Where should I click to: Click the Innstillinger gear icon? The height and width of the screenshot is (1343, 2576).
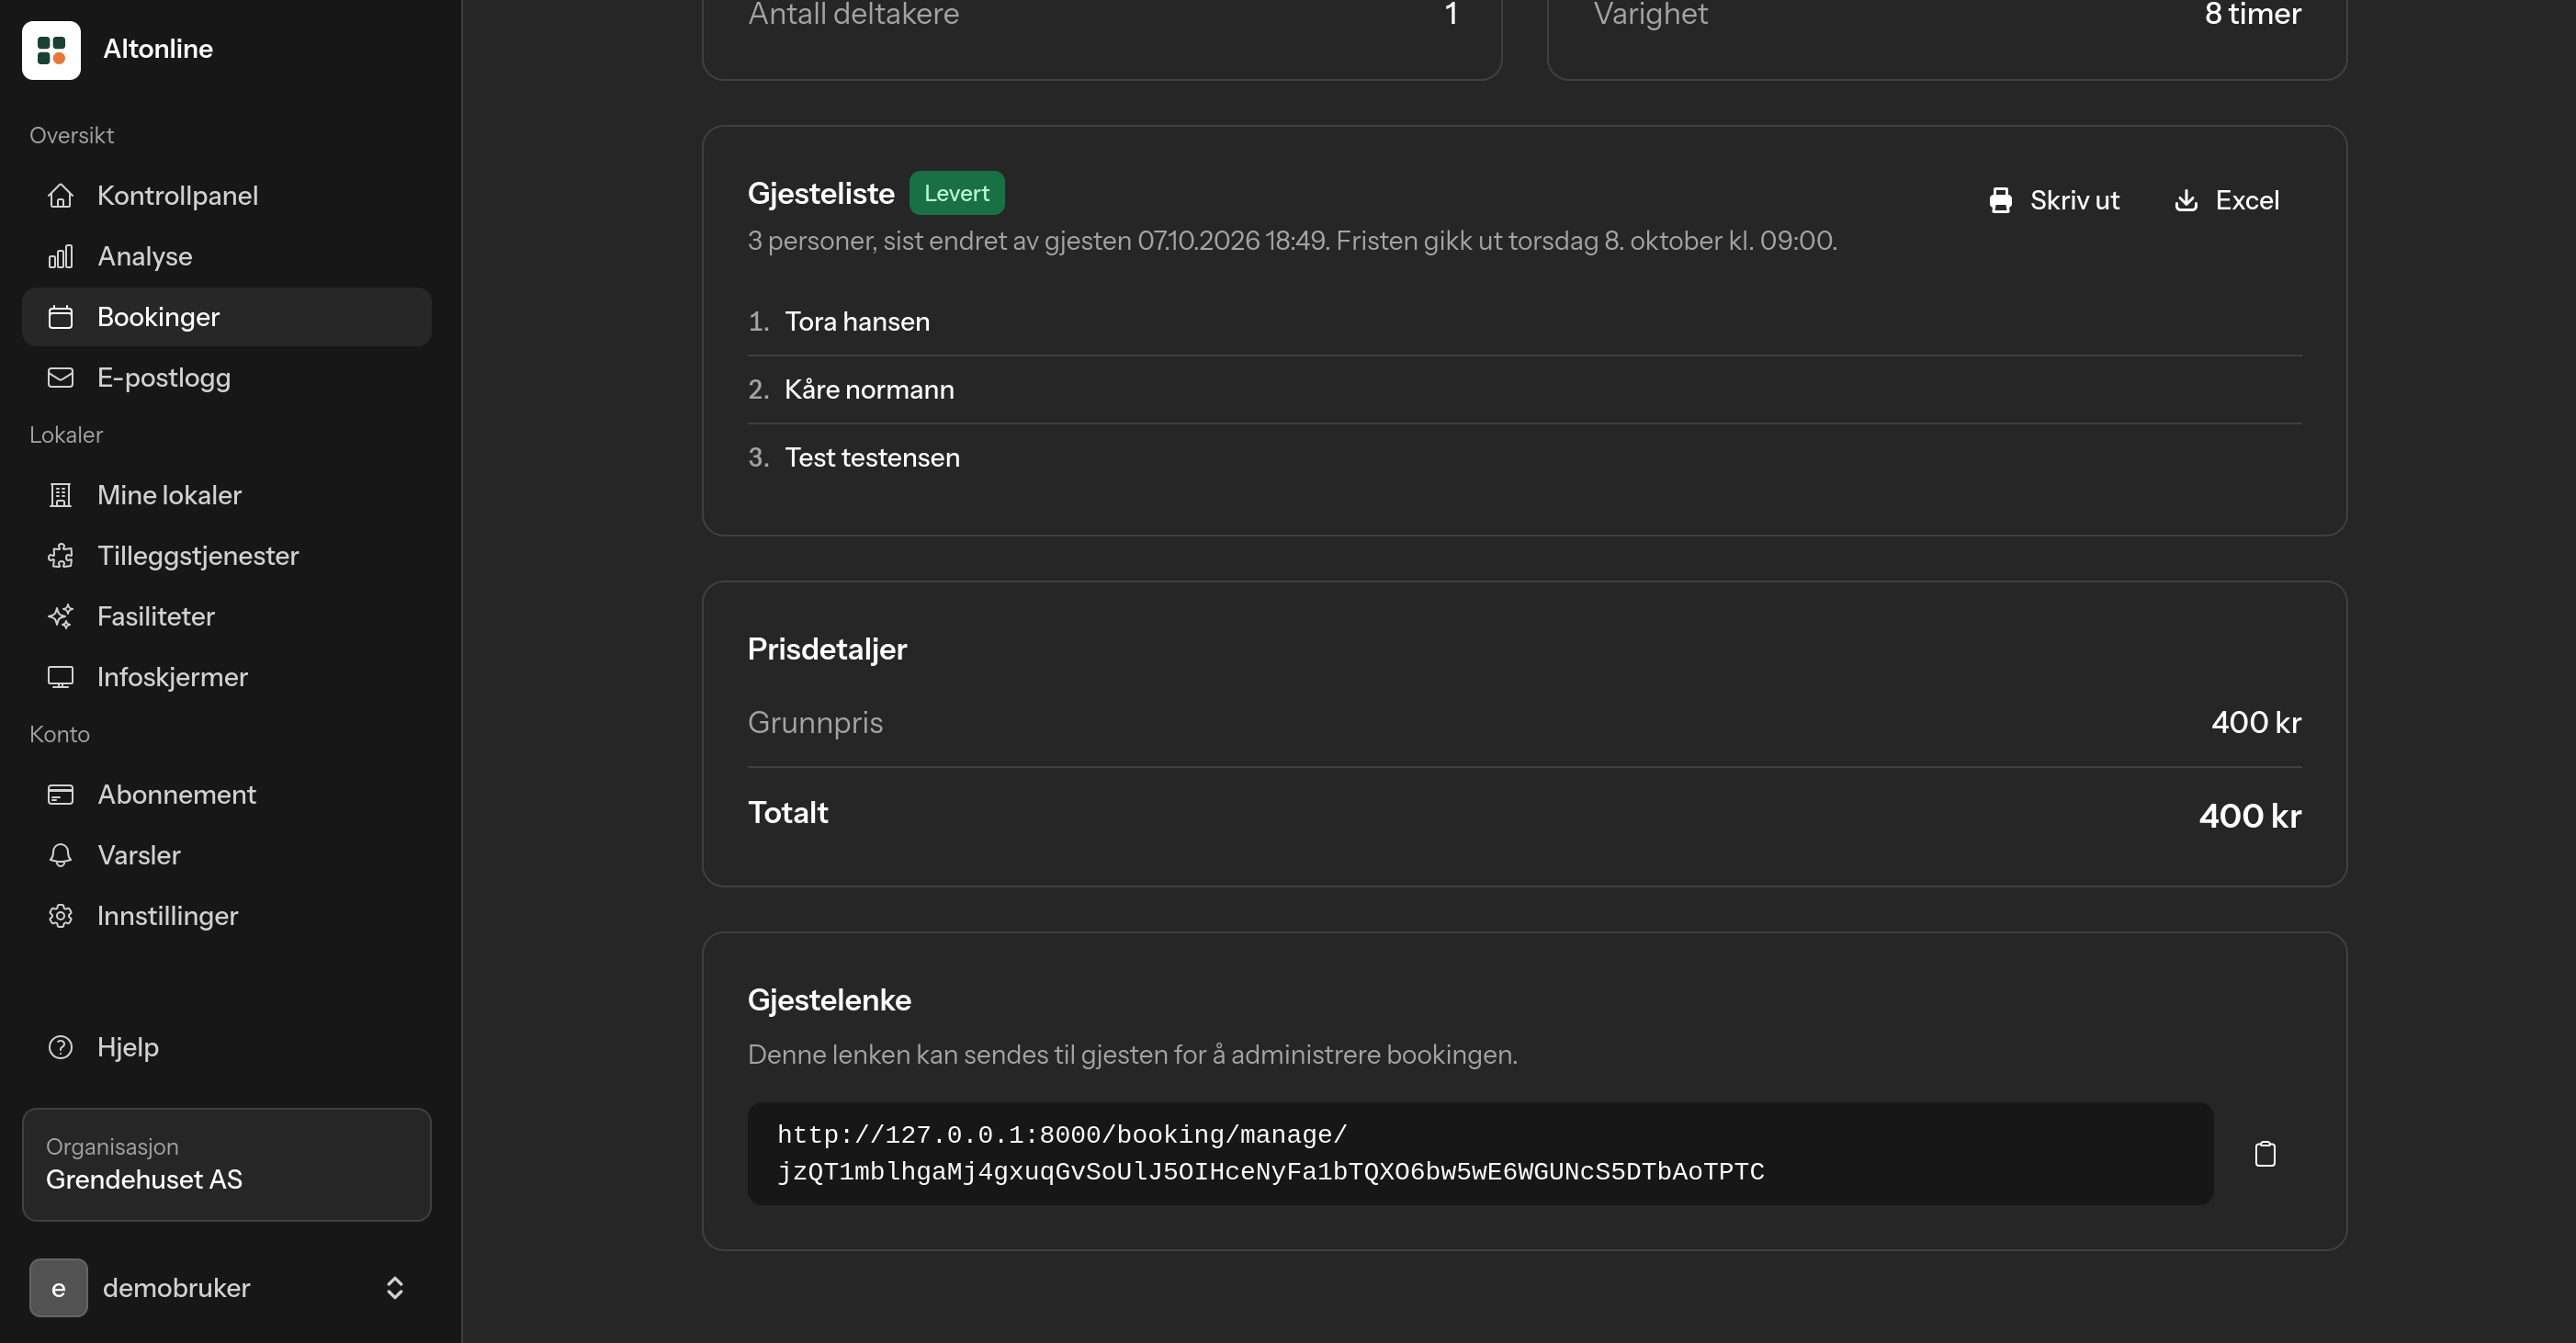[x=60, y=916]
